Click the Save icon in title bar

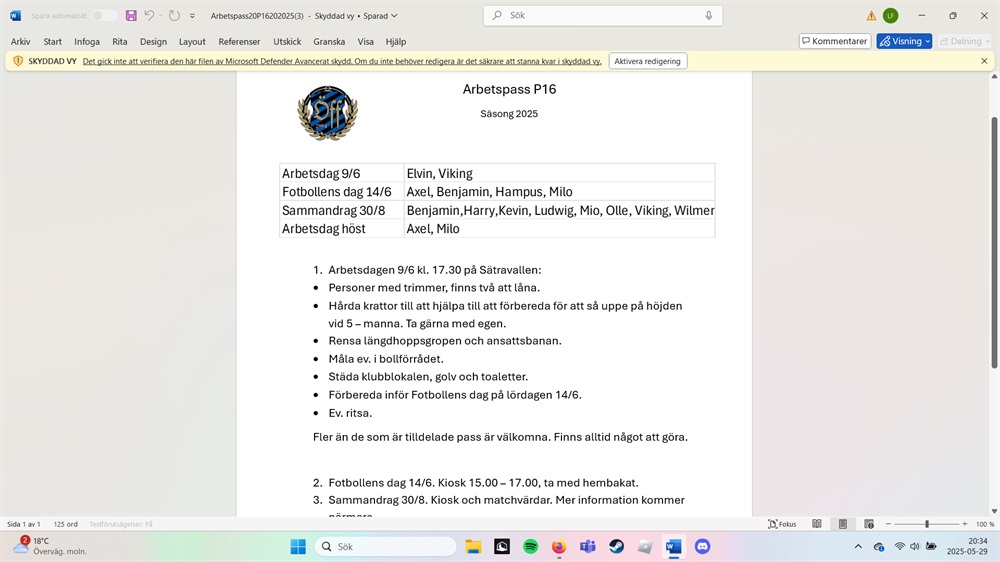[131, 16]
